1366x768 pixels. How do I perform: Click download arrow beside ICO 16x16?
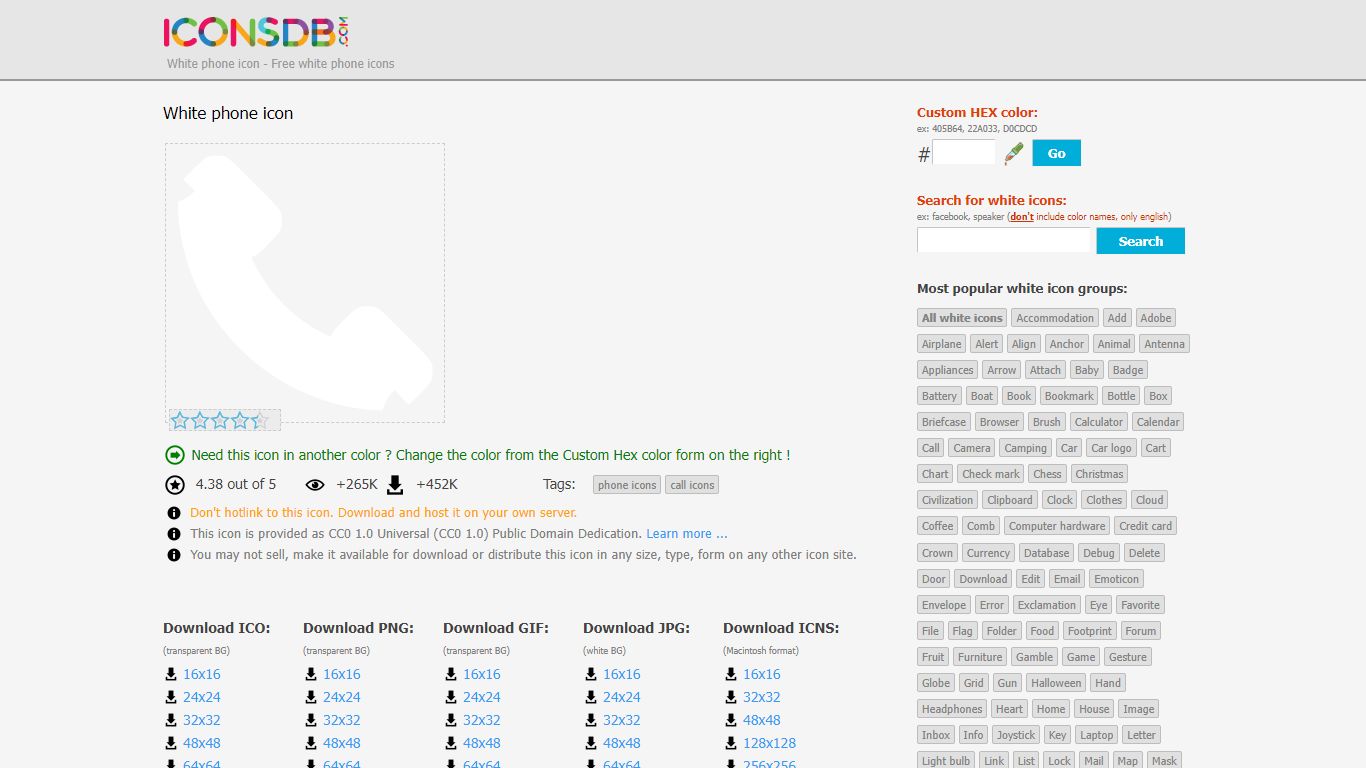coord(171,675)
